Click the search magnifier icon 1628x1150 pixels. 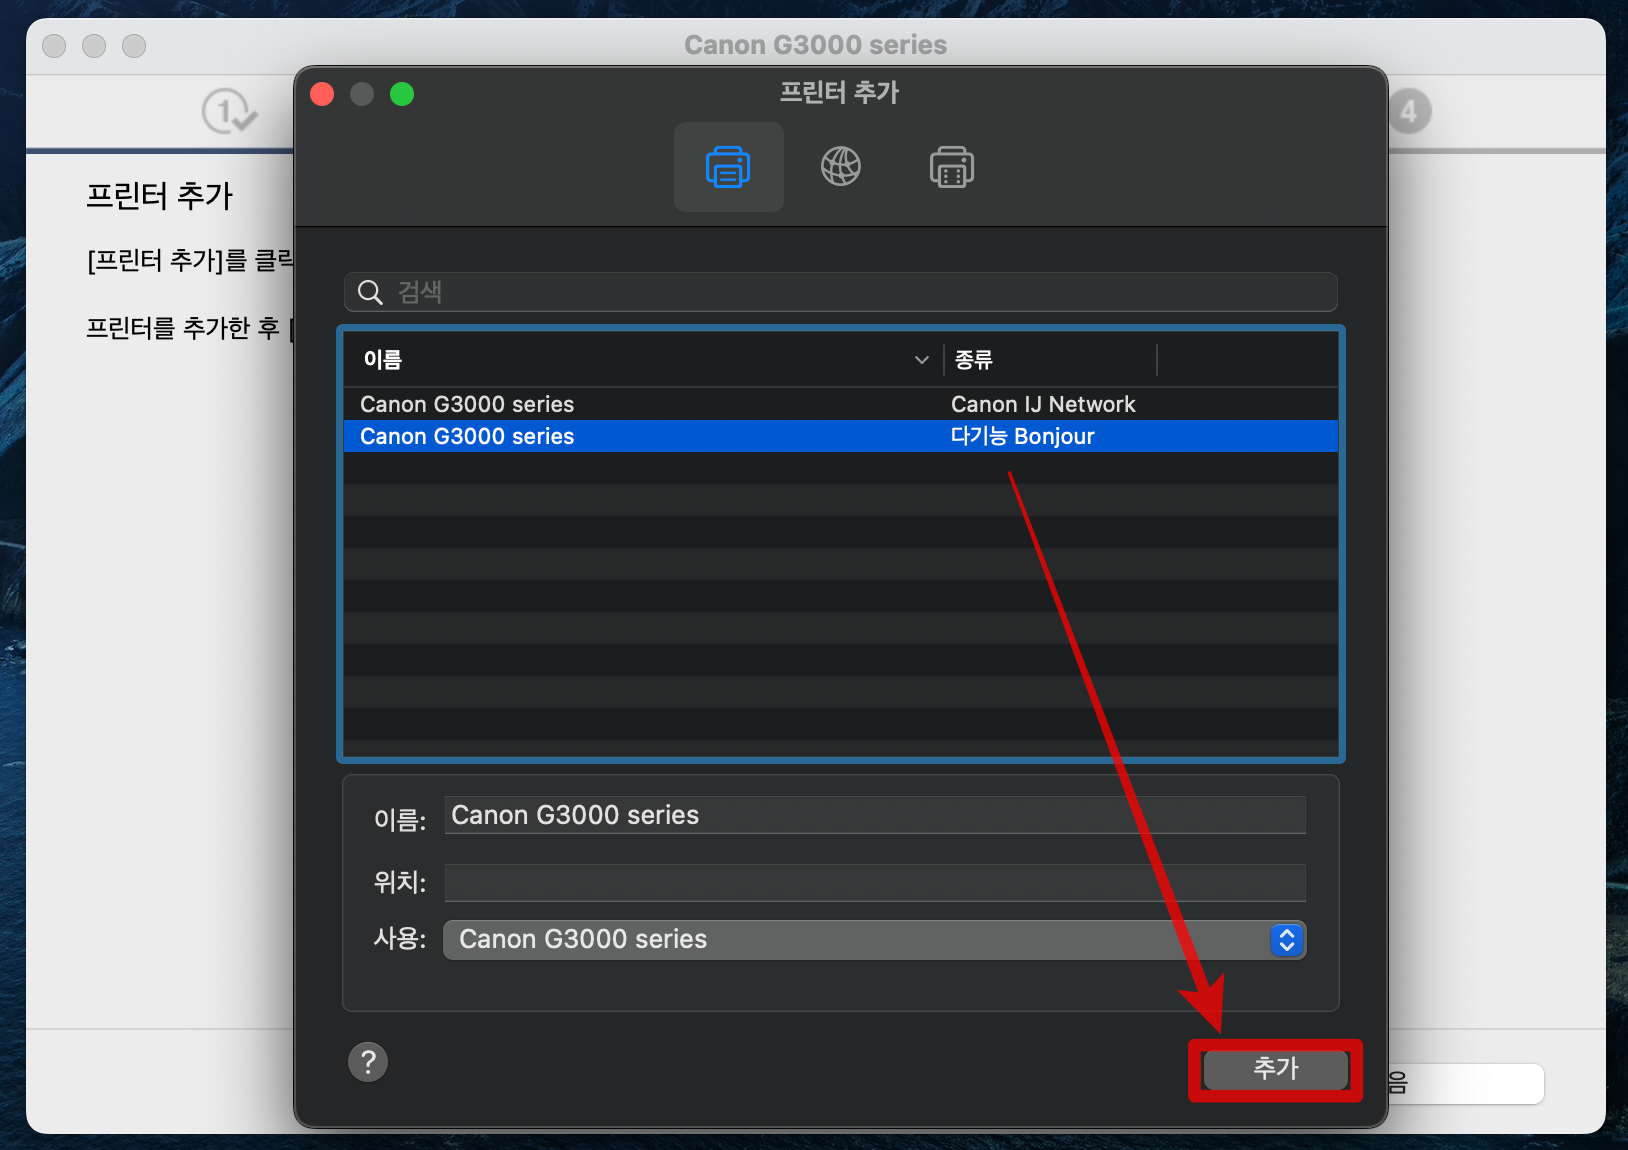370,292
